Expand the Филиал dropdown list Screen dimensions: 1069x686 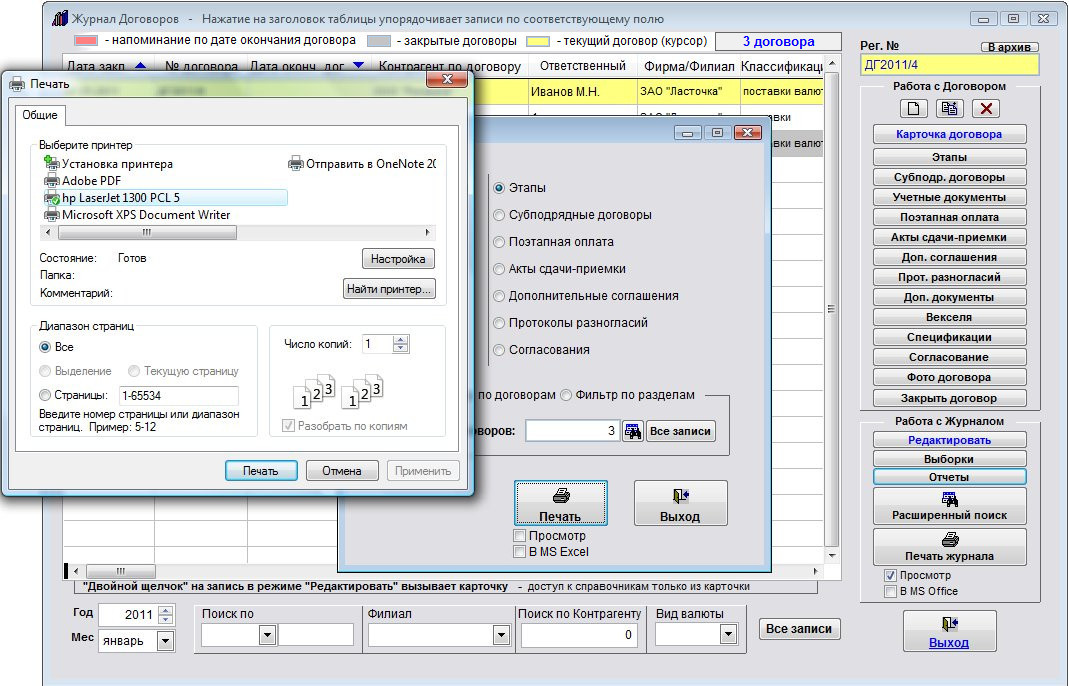[500, 635]
